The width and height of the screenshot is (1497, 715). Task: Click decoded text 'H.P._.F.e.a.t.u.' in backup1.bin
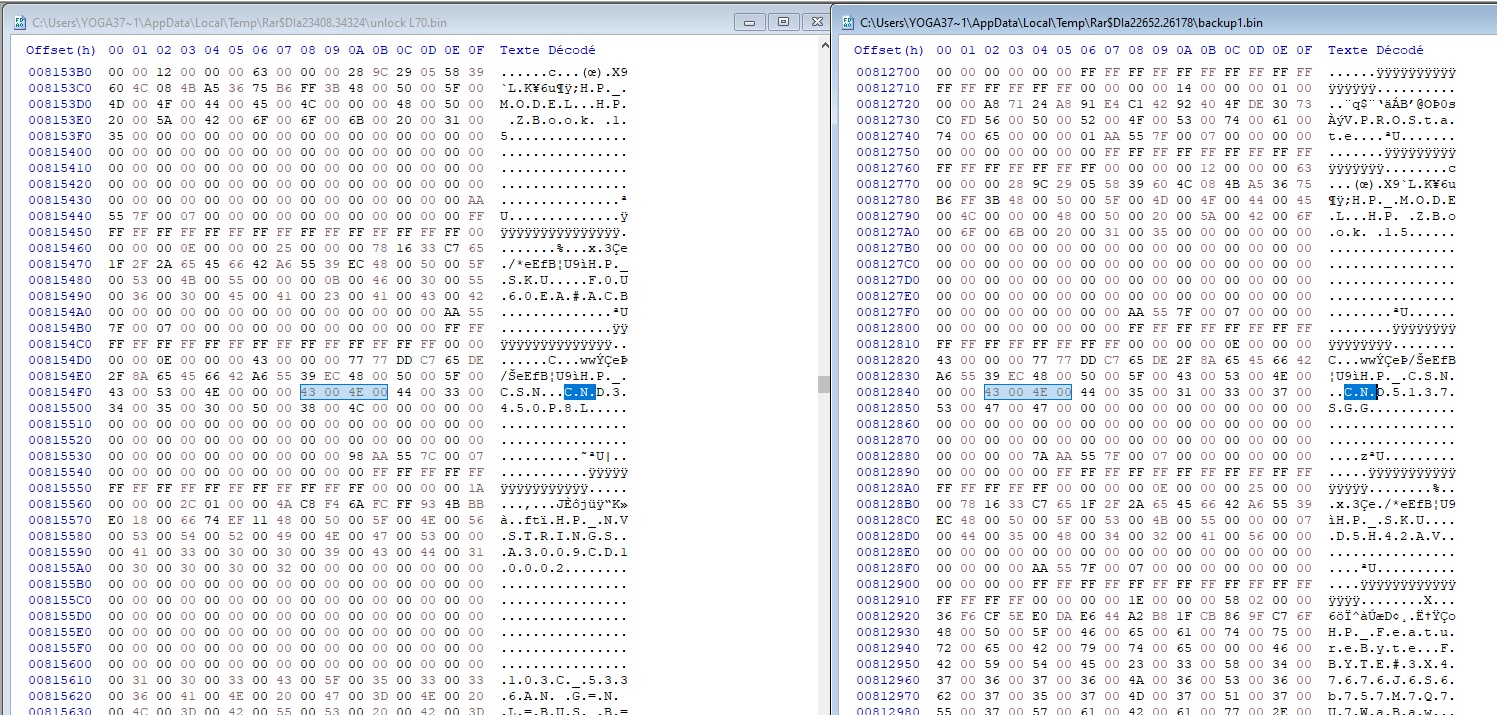(1392, 632)
